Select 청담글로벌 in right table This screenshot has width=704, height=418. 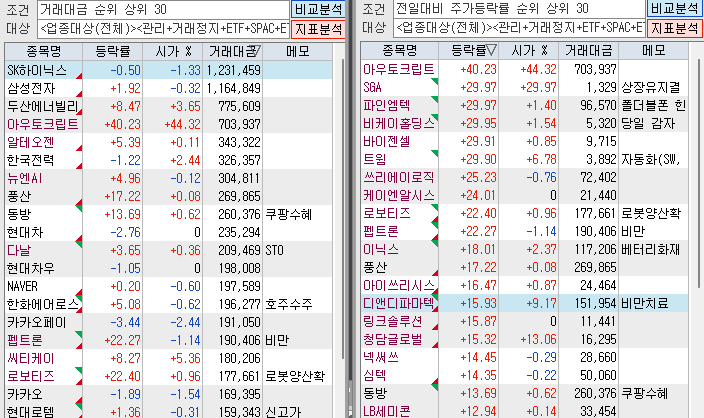(x=393, y=339)
